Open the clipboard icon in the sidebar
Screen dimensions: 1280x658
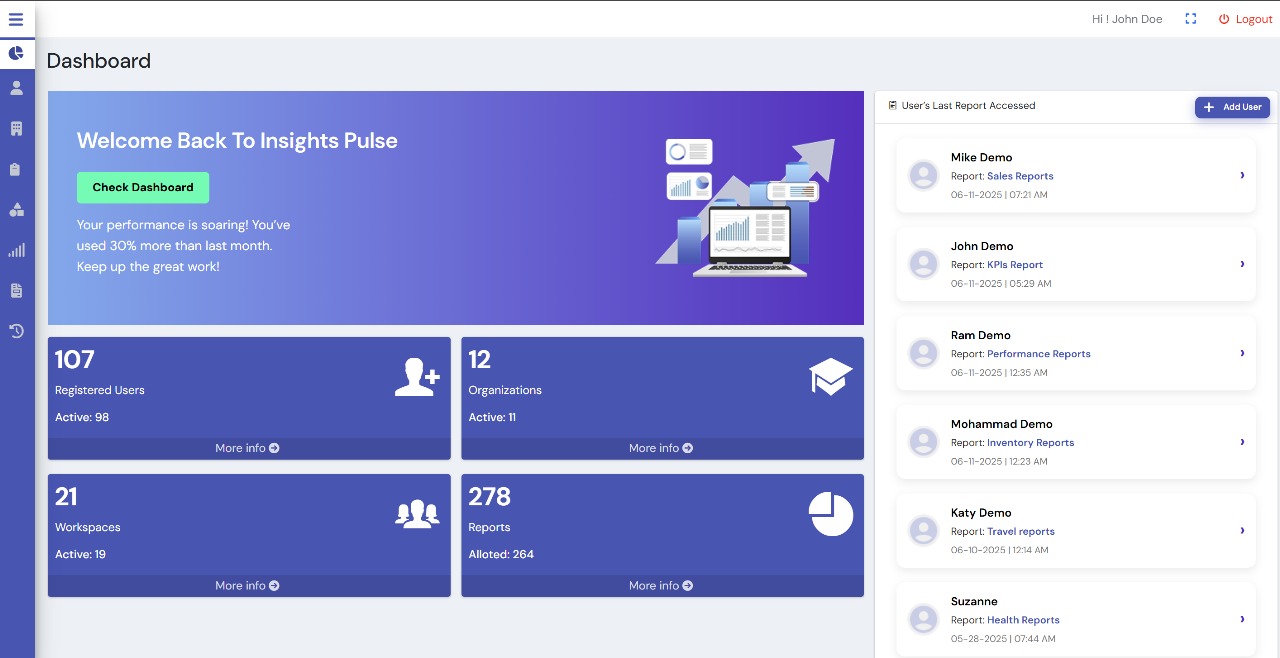[16, 169]
